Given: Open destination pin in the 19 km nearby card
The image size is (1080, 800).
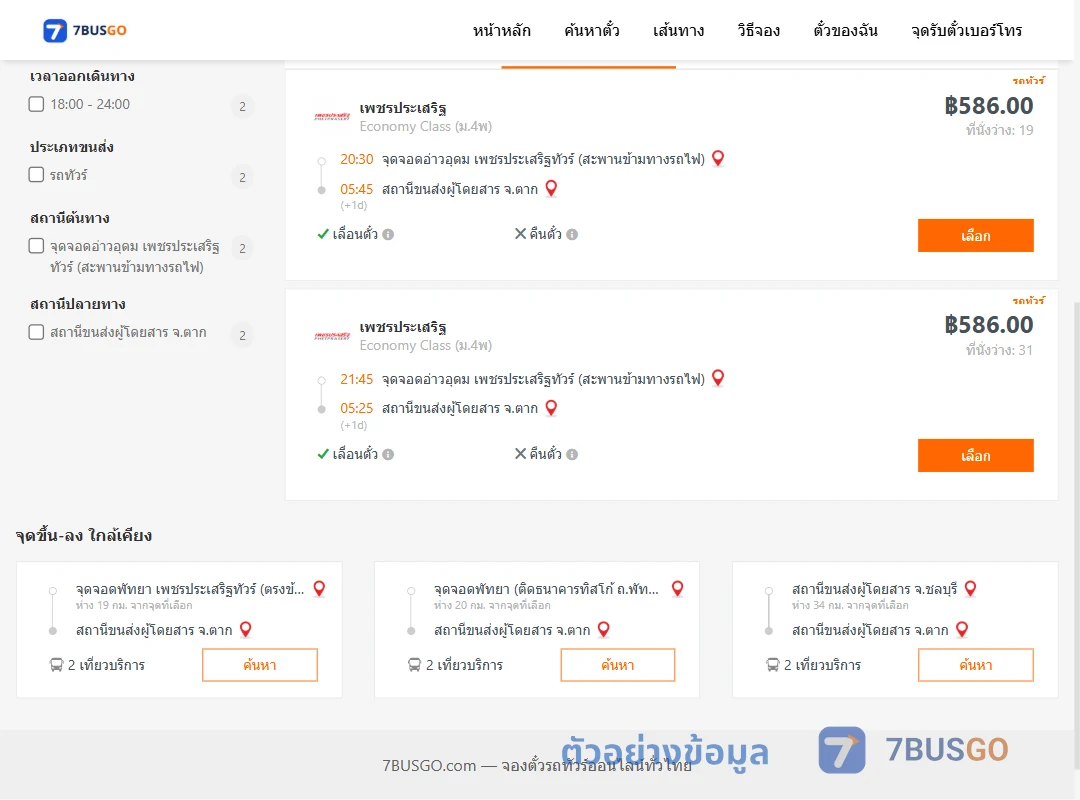Looking at the screenshot, I should click(x=245, y=629).
